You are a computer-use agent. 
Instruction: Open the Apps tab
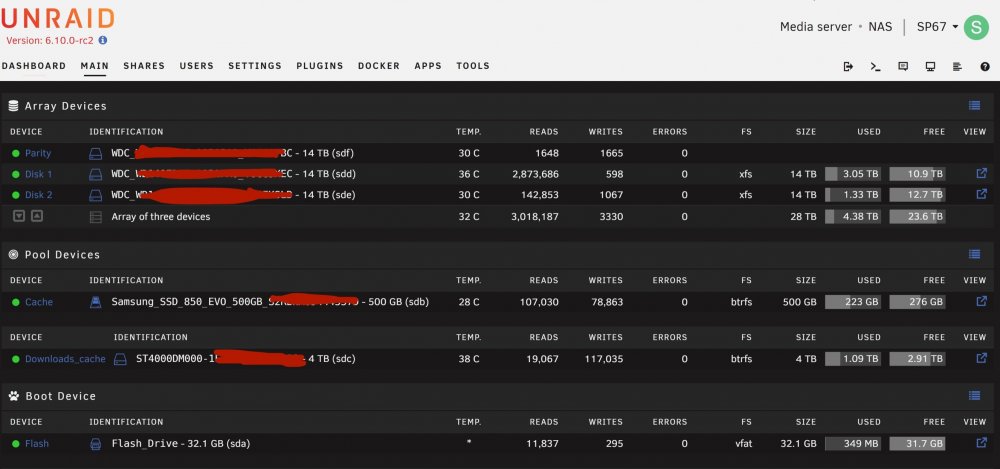pos(428,66)
